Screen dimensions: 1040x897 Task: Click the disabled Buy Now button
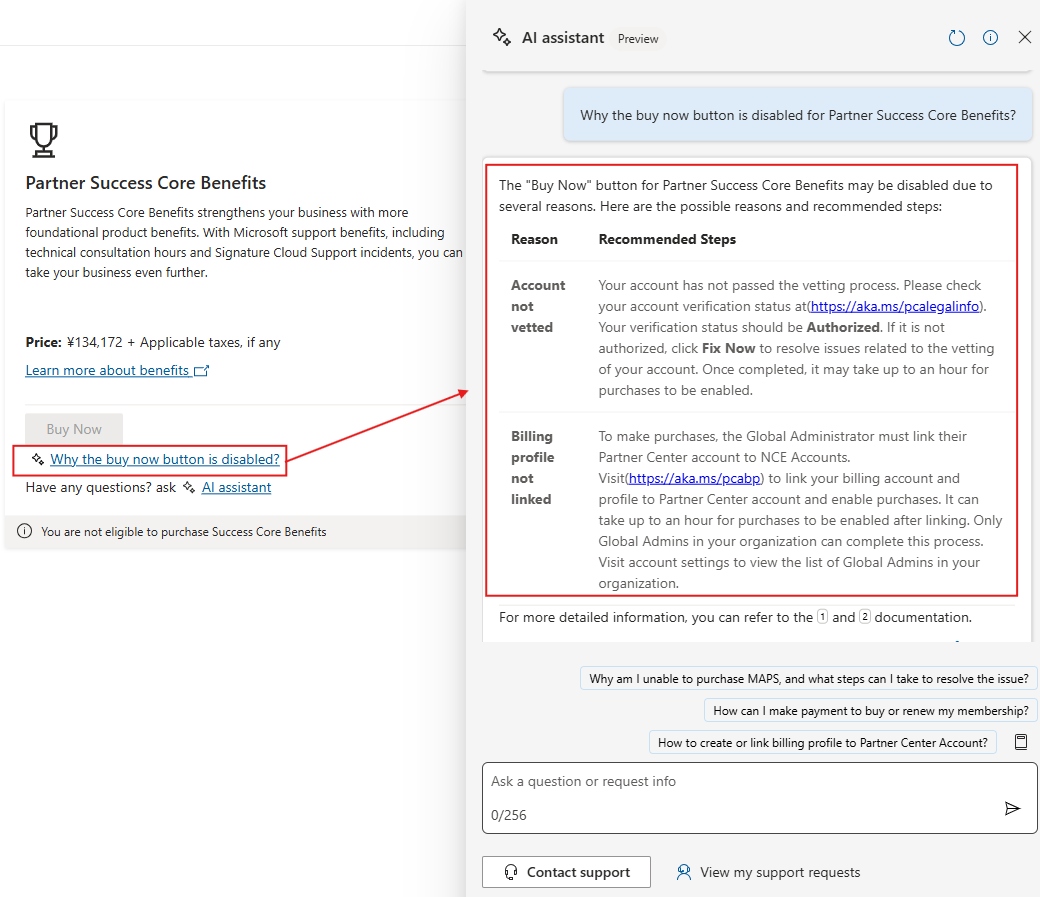tap(74, 429)
